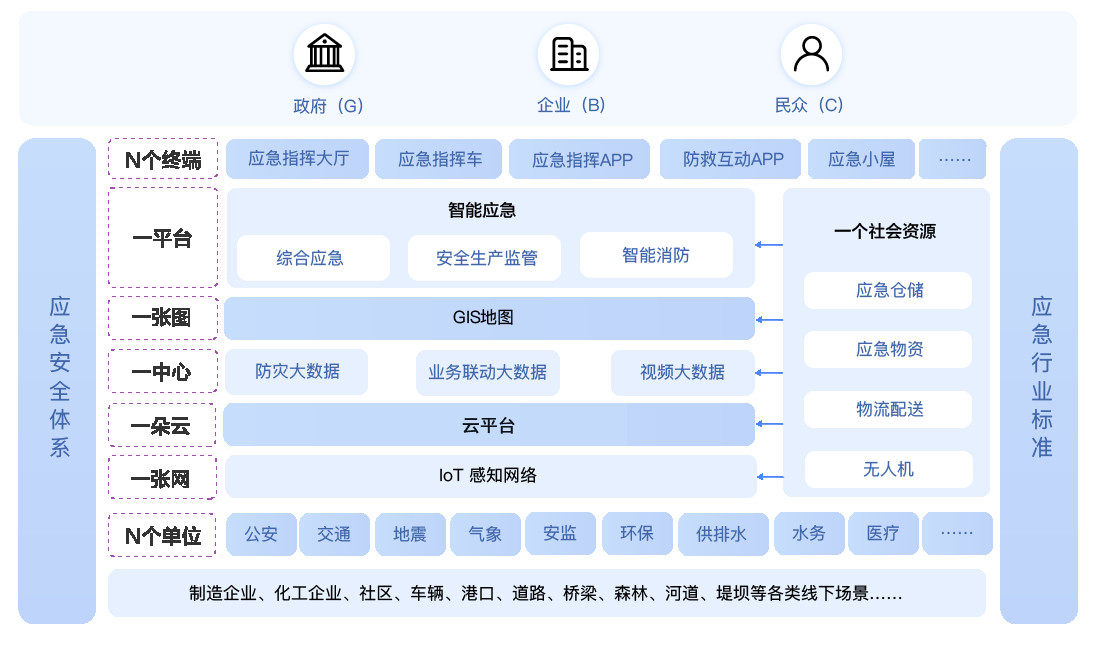Click the 应急安全体系 vertical pillar
This screenshot has height=660, width=1100.
(x=58, y=381)
